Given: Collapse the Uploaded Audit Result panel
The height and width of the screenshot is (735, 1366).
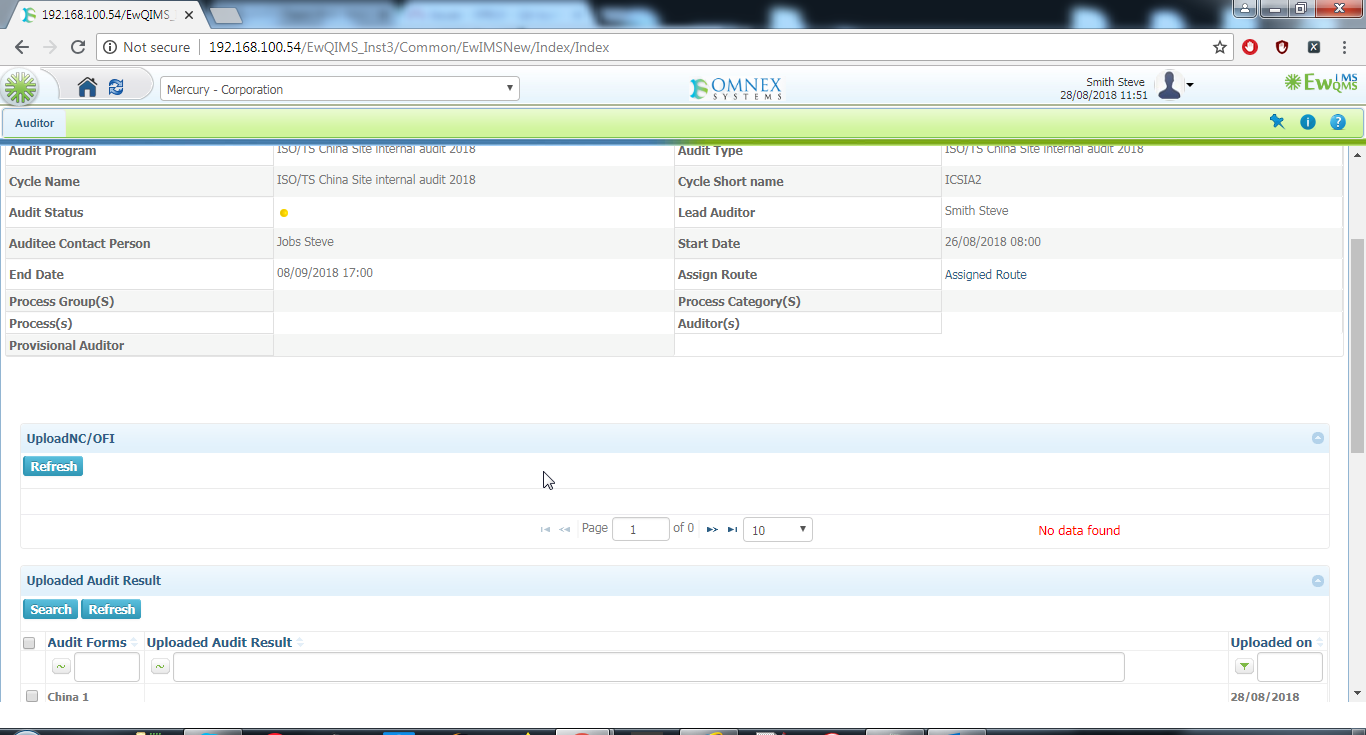Looking at the screenshot, I should 1318,581.
